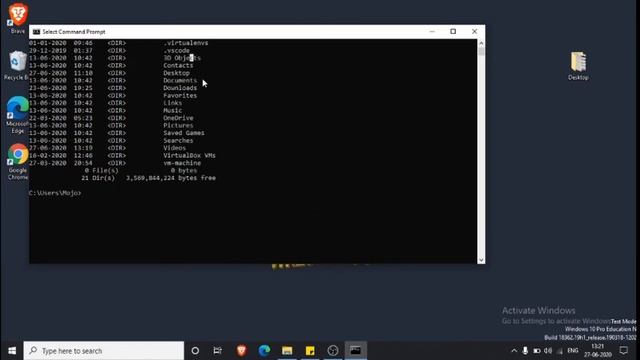Open OBS Studio from the taskbar
Image resolution: width=640 pixels, height=360 pixels.
tap(333, 351)
